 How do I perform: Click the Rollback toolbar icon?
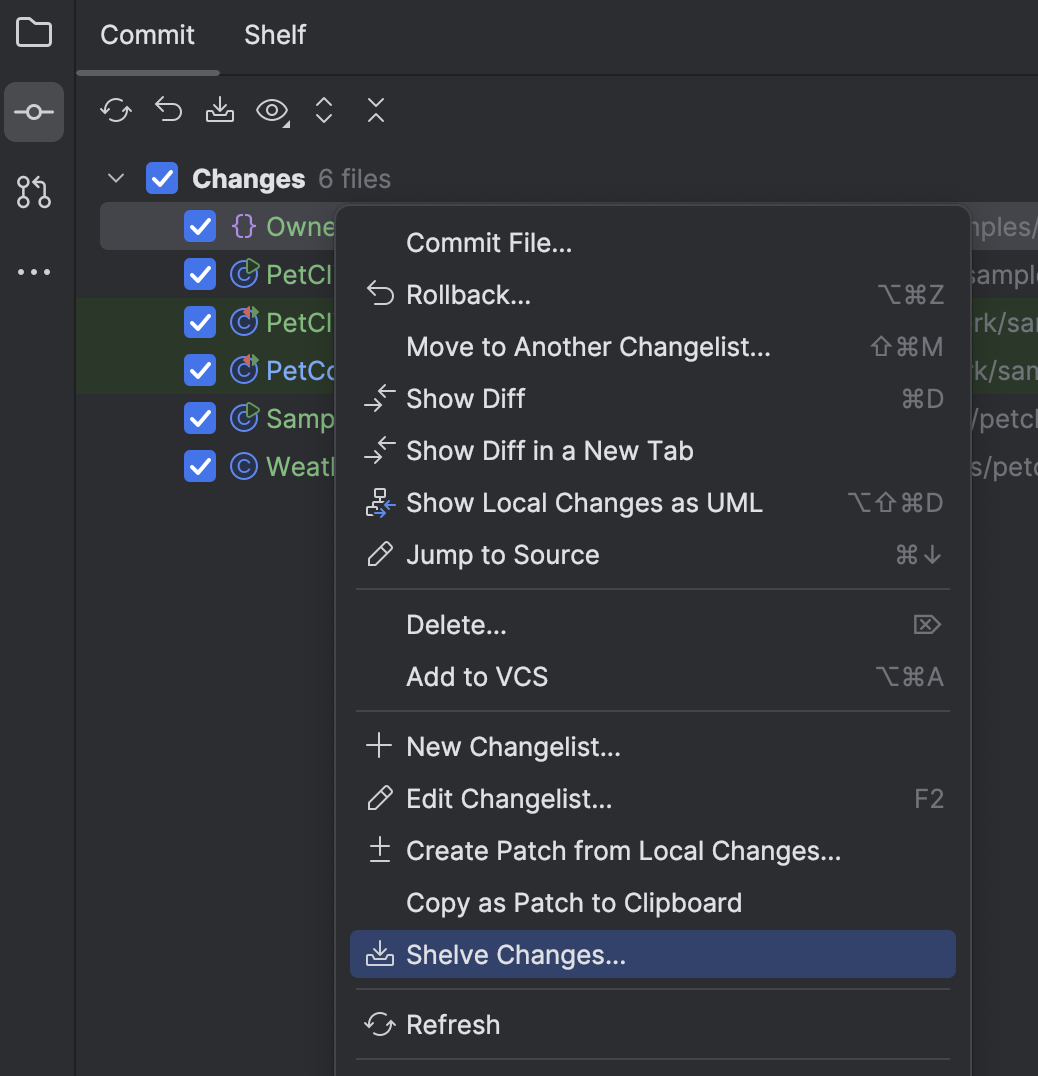click(x=167, y=110)
